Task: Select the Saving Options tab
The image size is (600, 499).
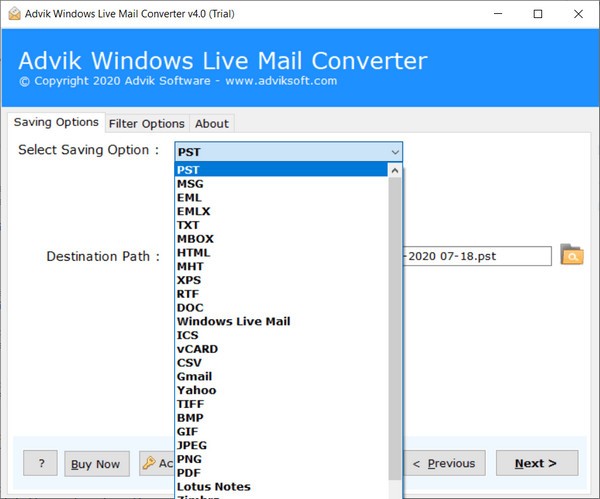Action: click(56, 122)
